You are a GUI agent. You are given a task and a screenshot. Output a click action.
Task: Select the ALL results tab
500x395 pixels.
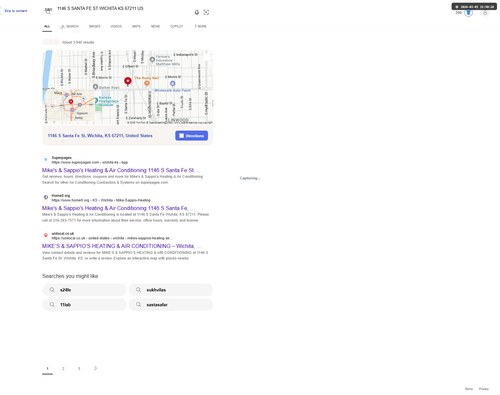[47, 26]
